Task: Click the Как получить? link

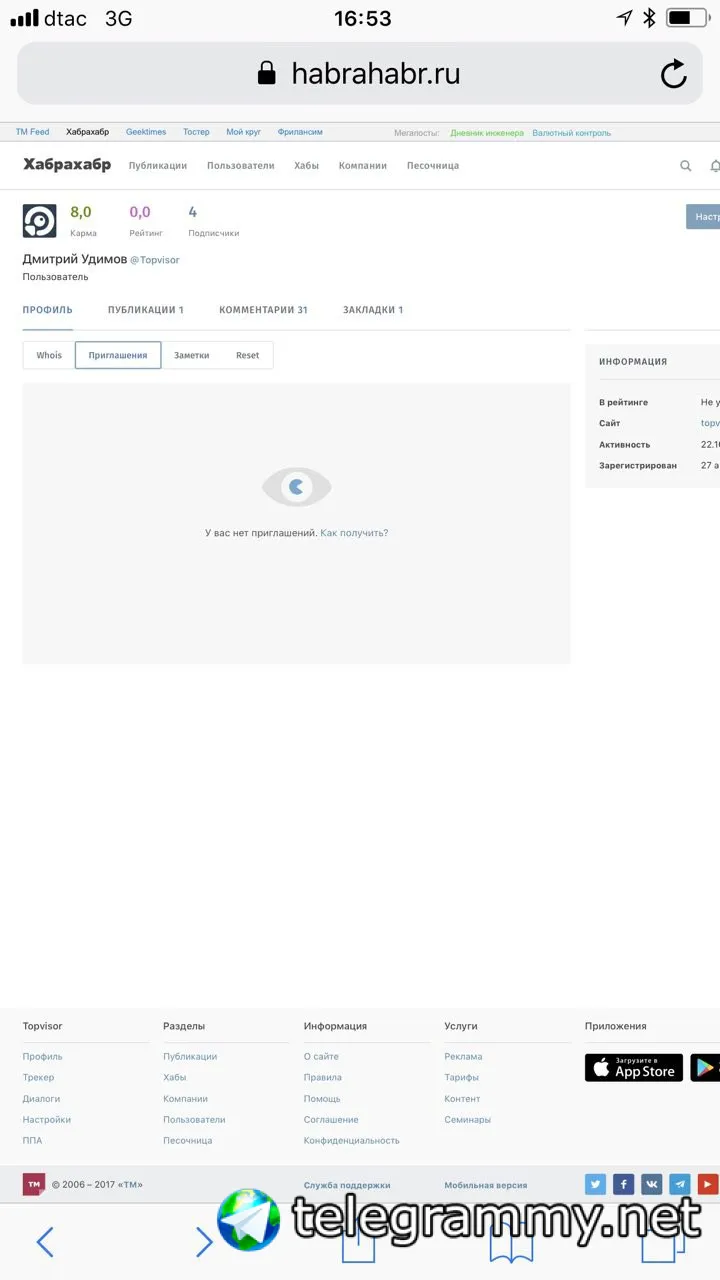Action: (x=354, y=533)
